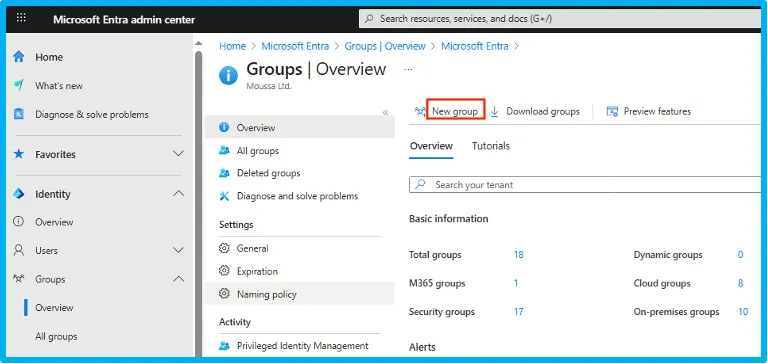Expand the Users section chevron
Image resolution: width=768 pixels, height=364 pixels.
(x=179, y=250)
